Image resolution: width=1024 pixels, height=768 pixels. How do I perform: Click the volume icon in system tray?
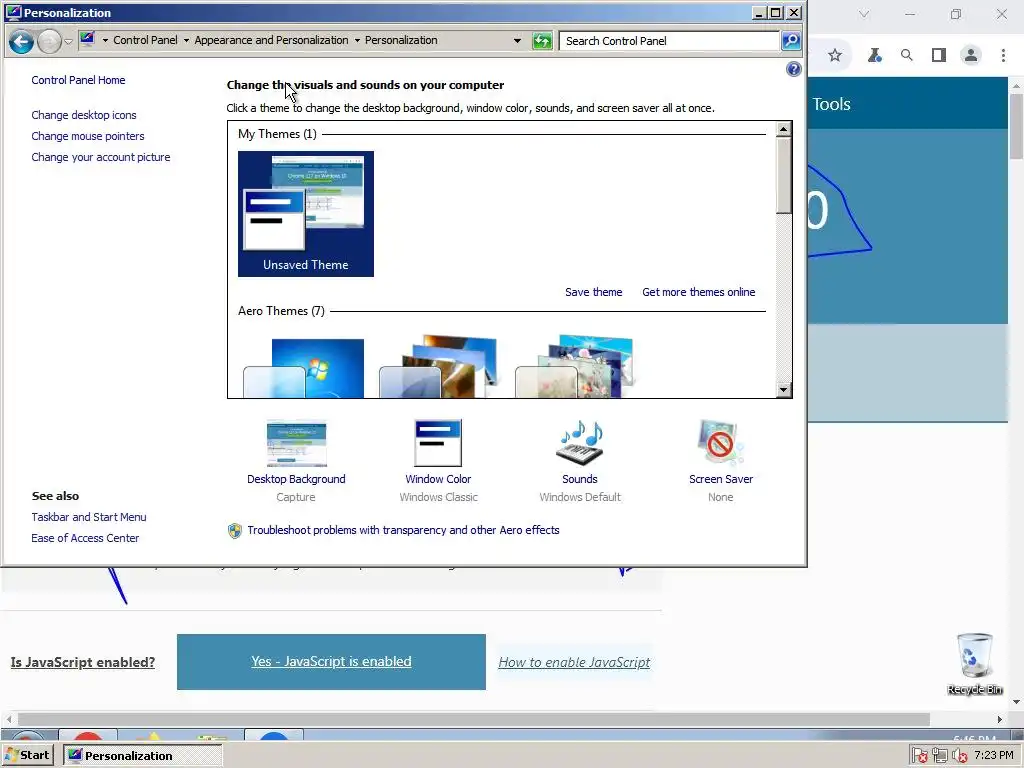point(959,756)
